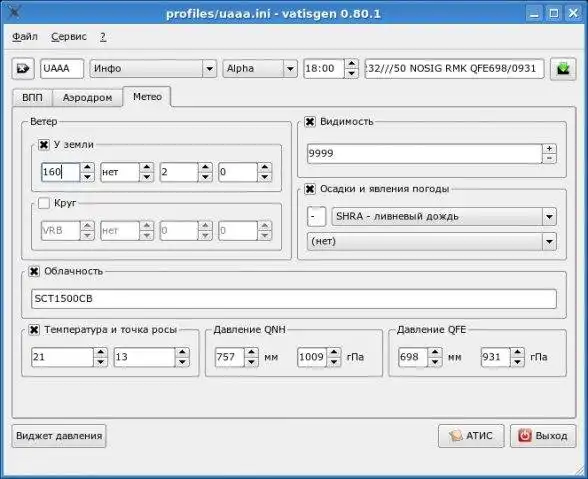Minimize the vatisgen window
The height and width of the screenshot is (479, 588).
(x=534, y=14)
